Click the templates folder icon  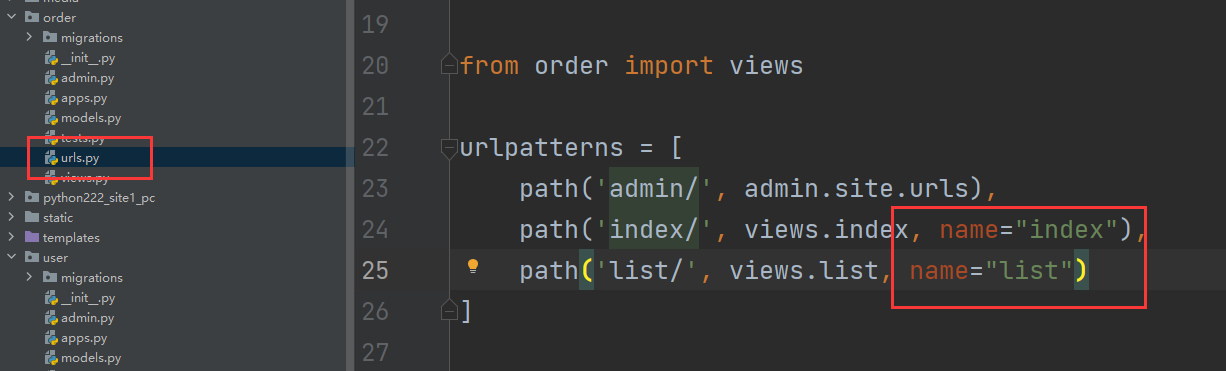pyautogui.click(x=33, y=237)
